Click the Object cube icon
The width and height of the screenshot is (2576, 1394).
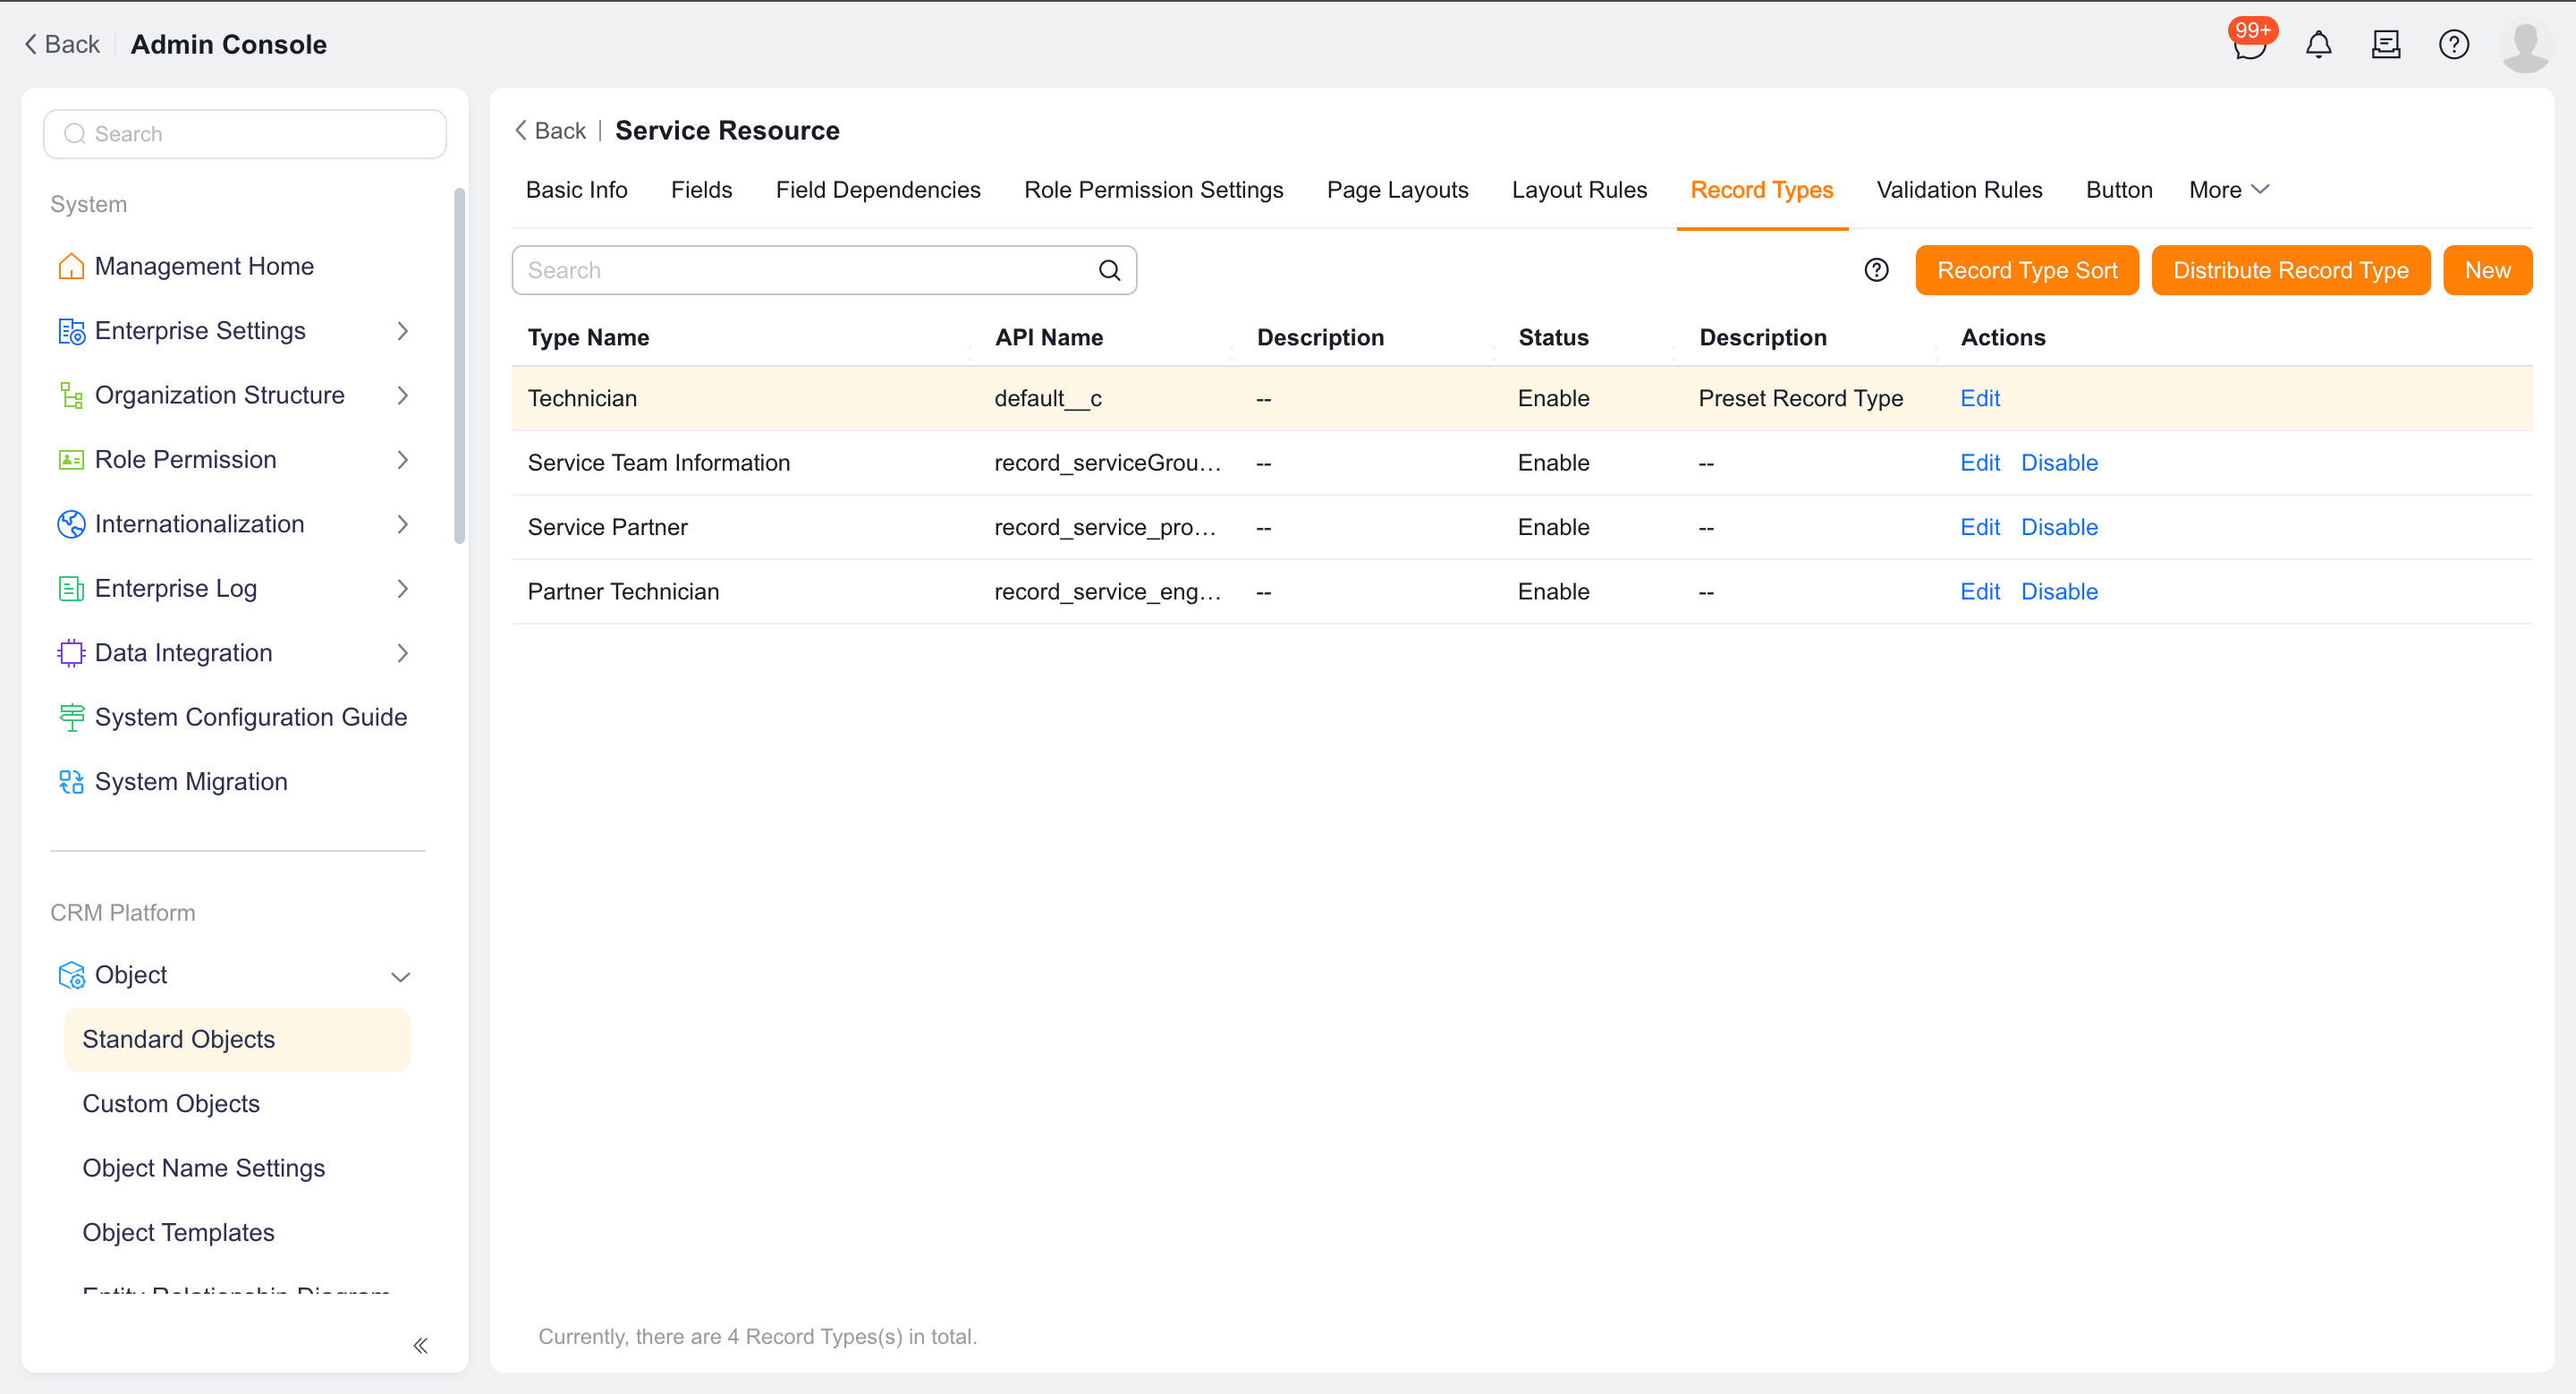click(x=71, y=975)
